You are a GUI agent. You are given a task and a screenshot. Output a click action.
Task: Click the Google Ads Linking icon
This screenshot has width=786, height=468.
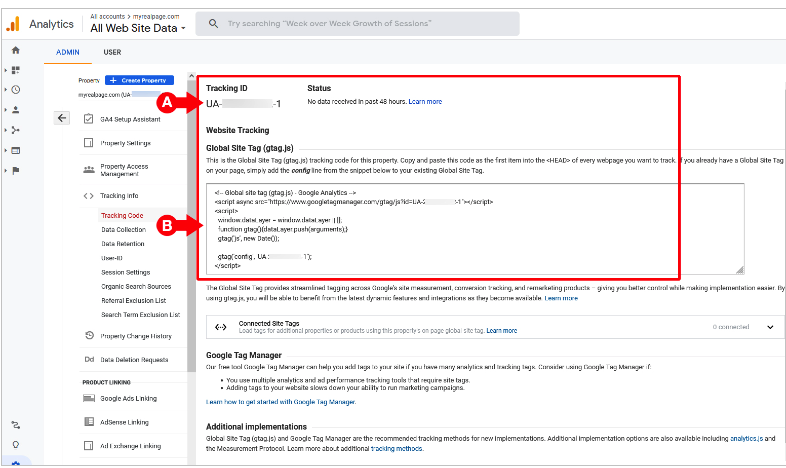(x=89, y=398)
